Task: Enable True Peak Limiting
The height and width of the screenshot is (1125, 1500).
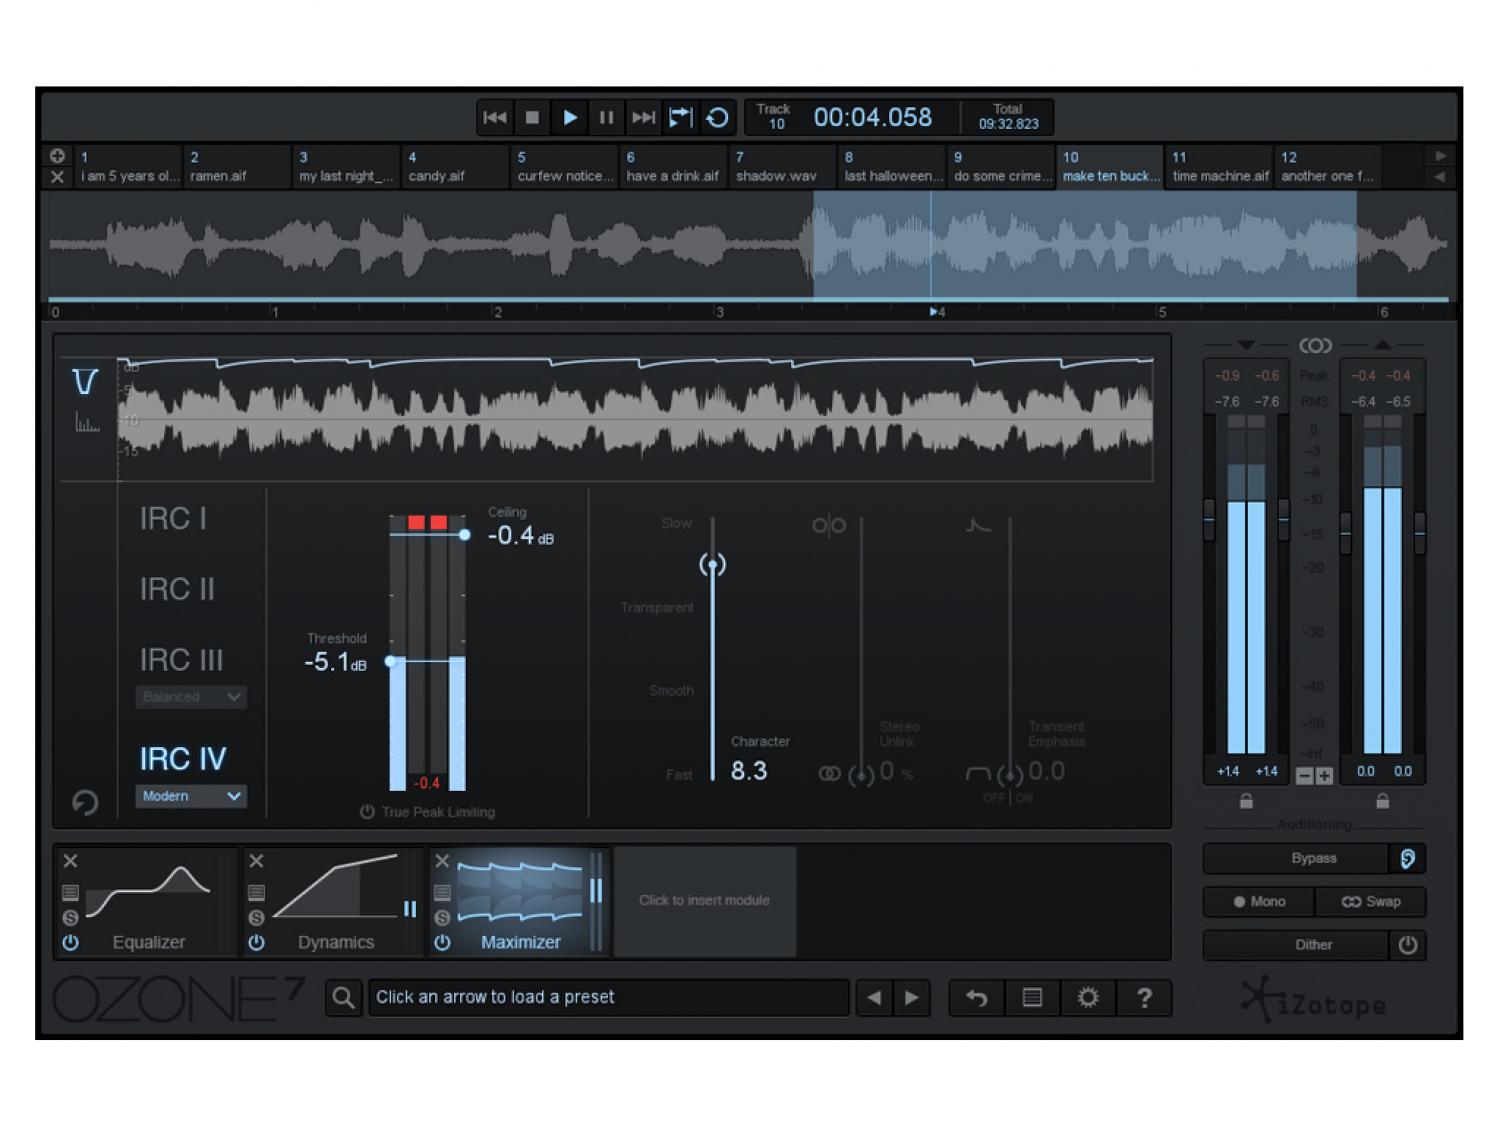Action: (x=367, y=812)
